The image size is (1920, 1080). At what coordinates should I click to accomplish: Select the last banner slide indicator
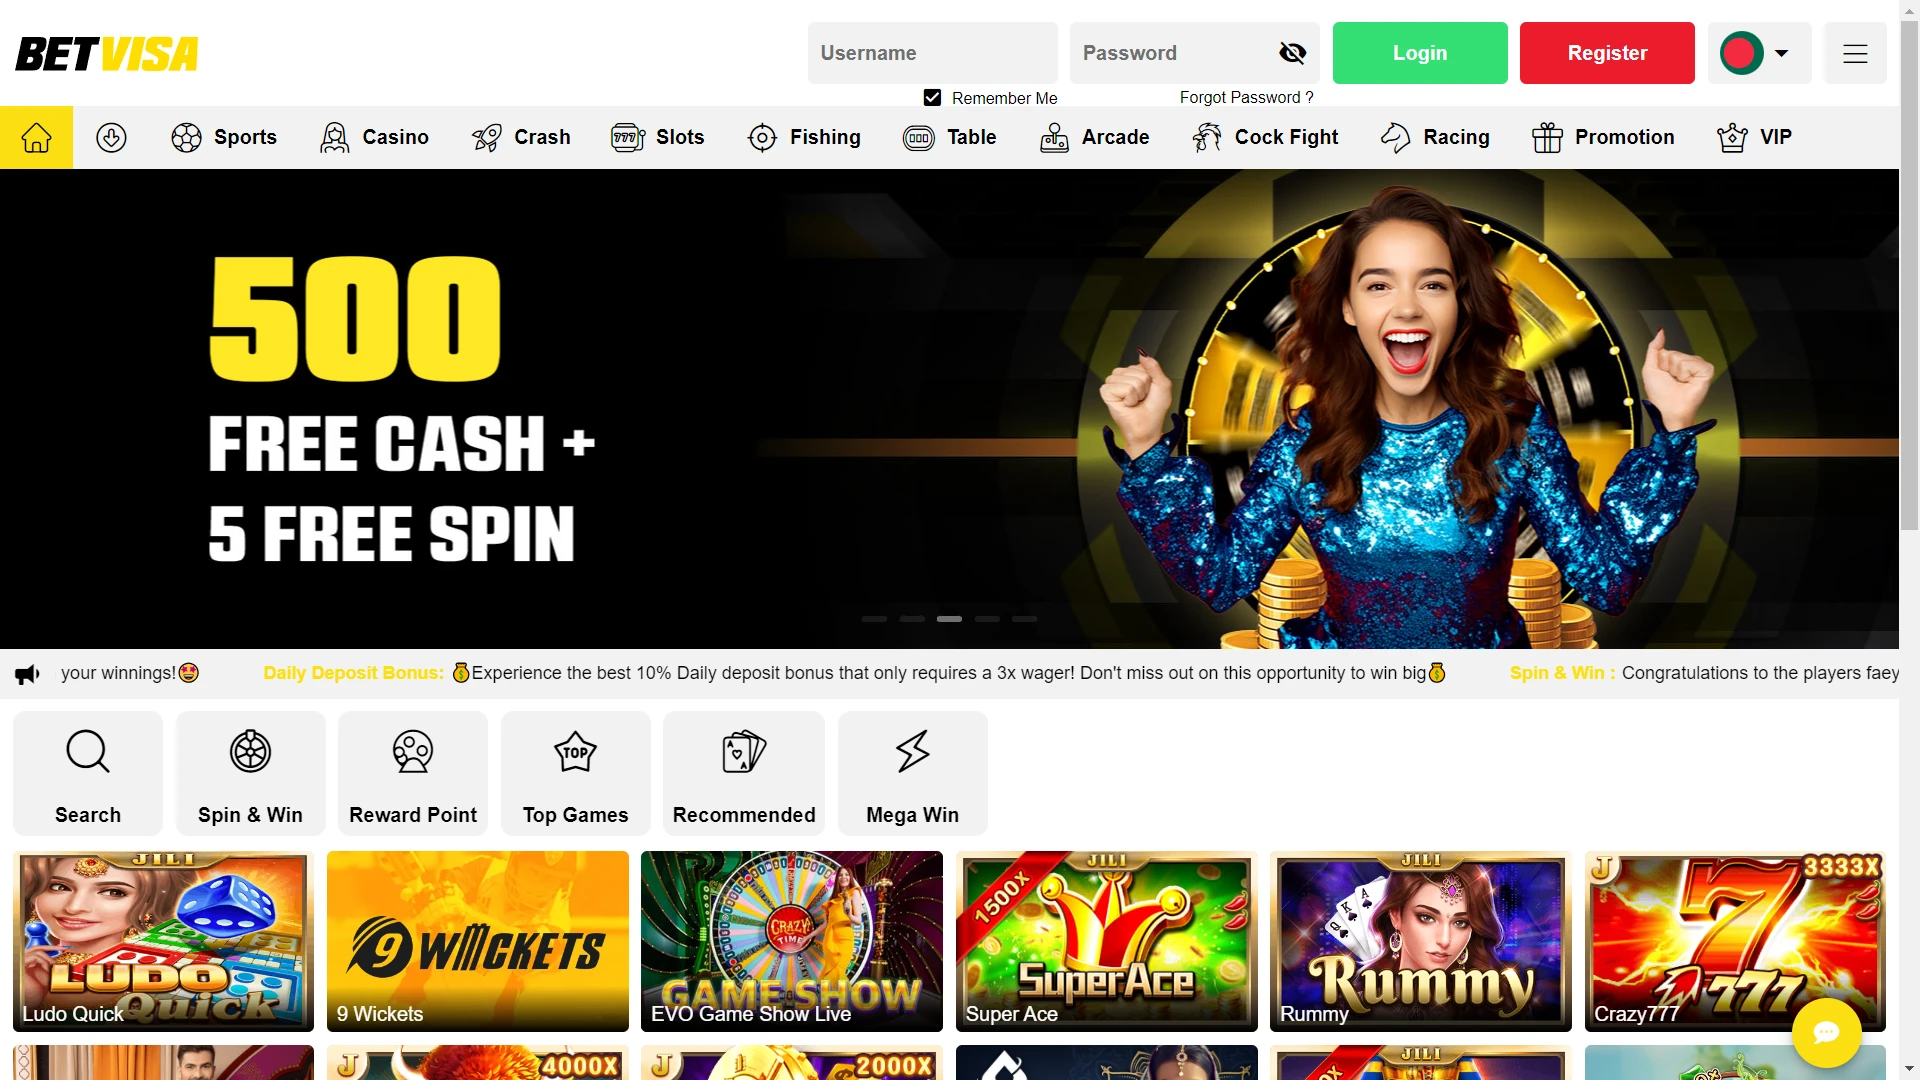[1024, 619]
